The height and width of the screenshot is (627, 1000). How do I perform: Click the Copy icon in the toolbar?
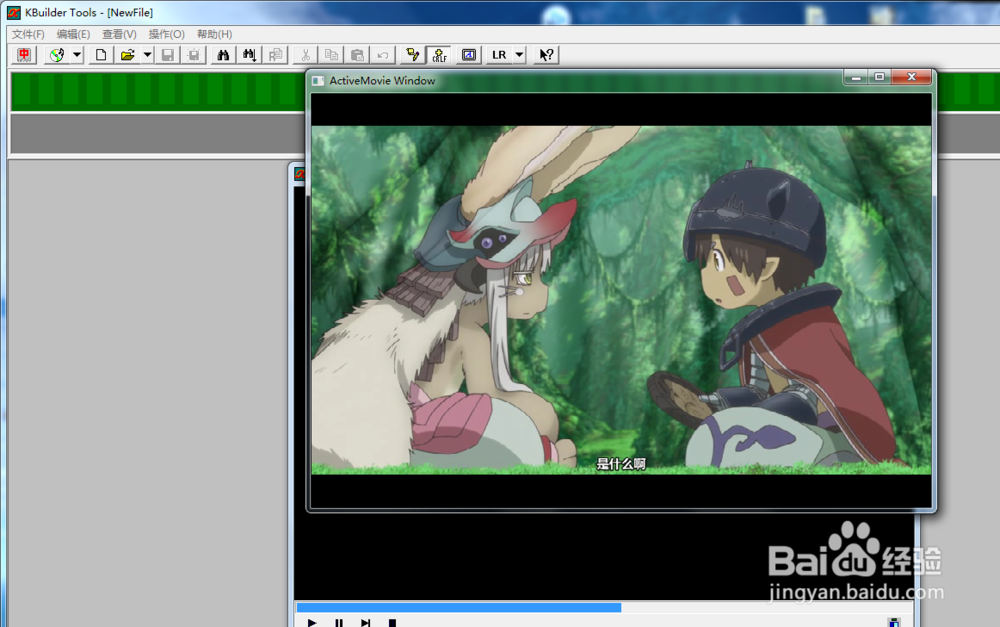(332, 55)
